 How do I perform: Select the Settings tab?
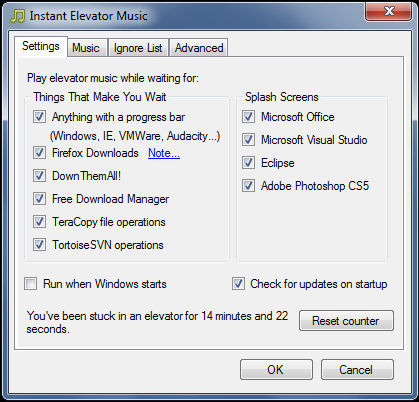pos(41,46)
